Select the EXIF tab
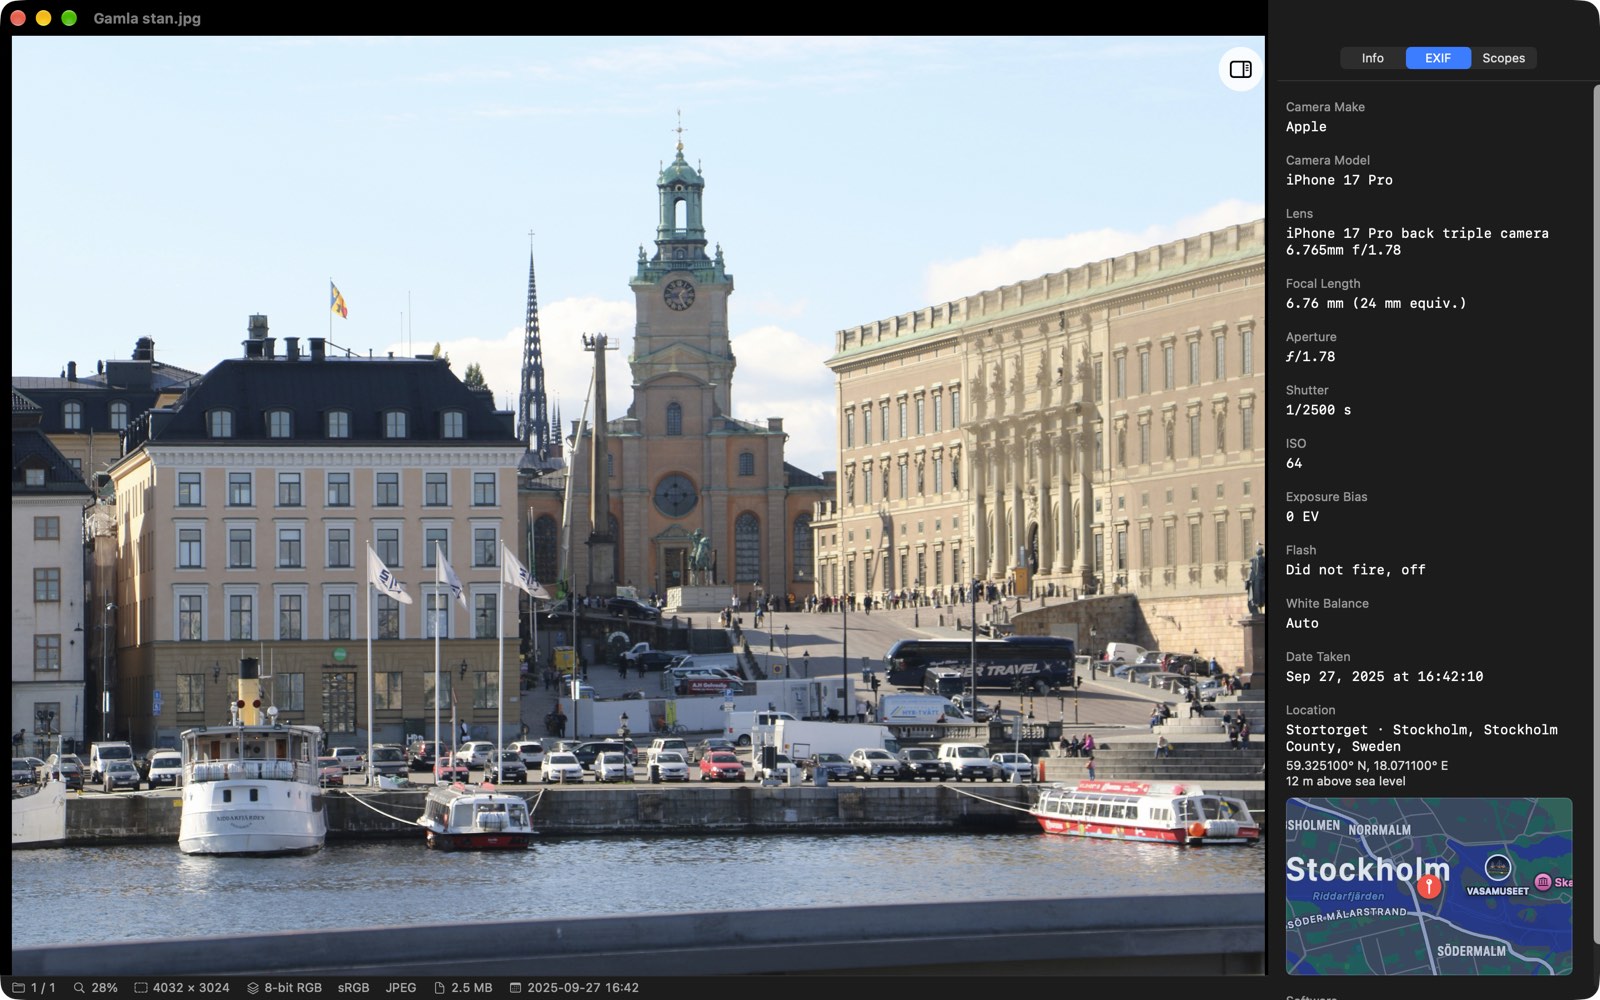This screenshot has width=1600, height=1000. click(1438, 58)
